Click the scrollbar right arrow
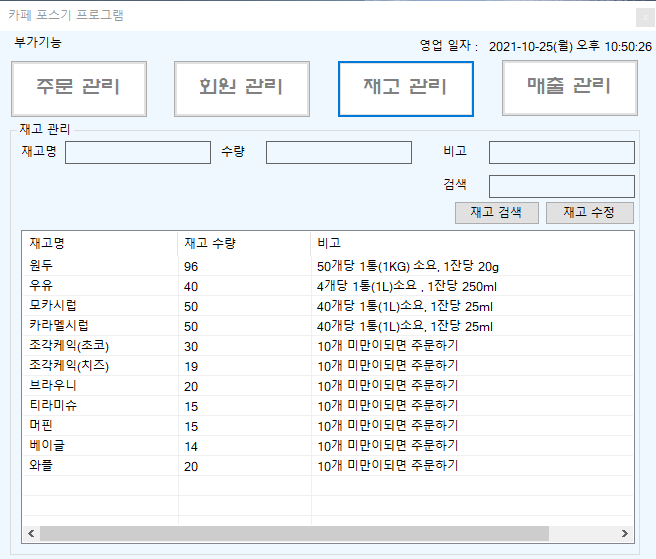 pyautogui.click(x=625, y=533)
